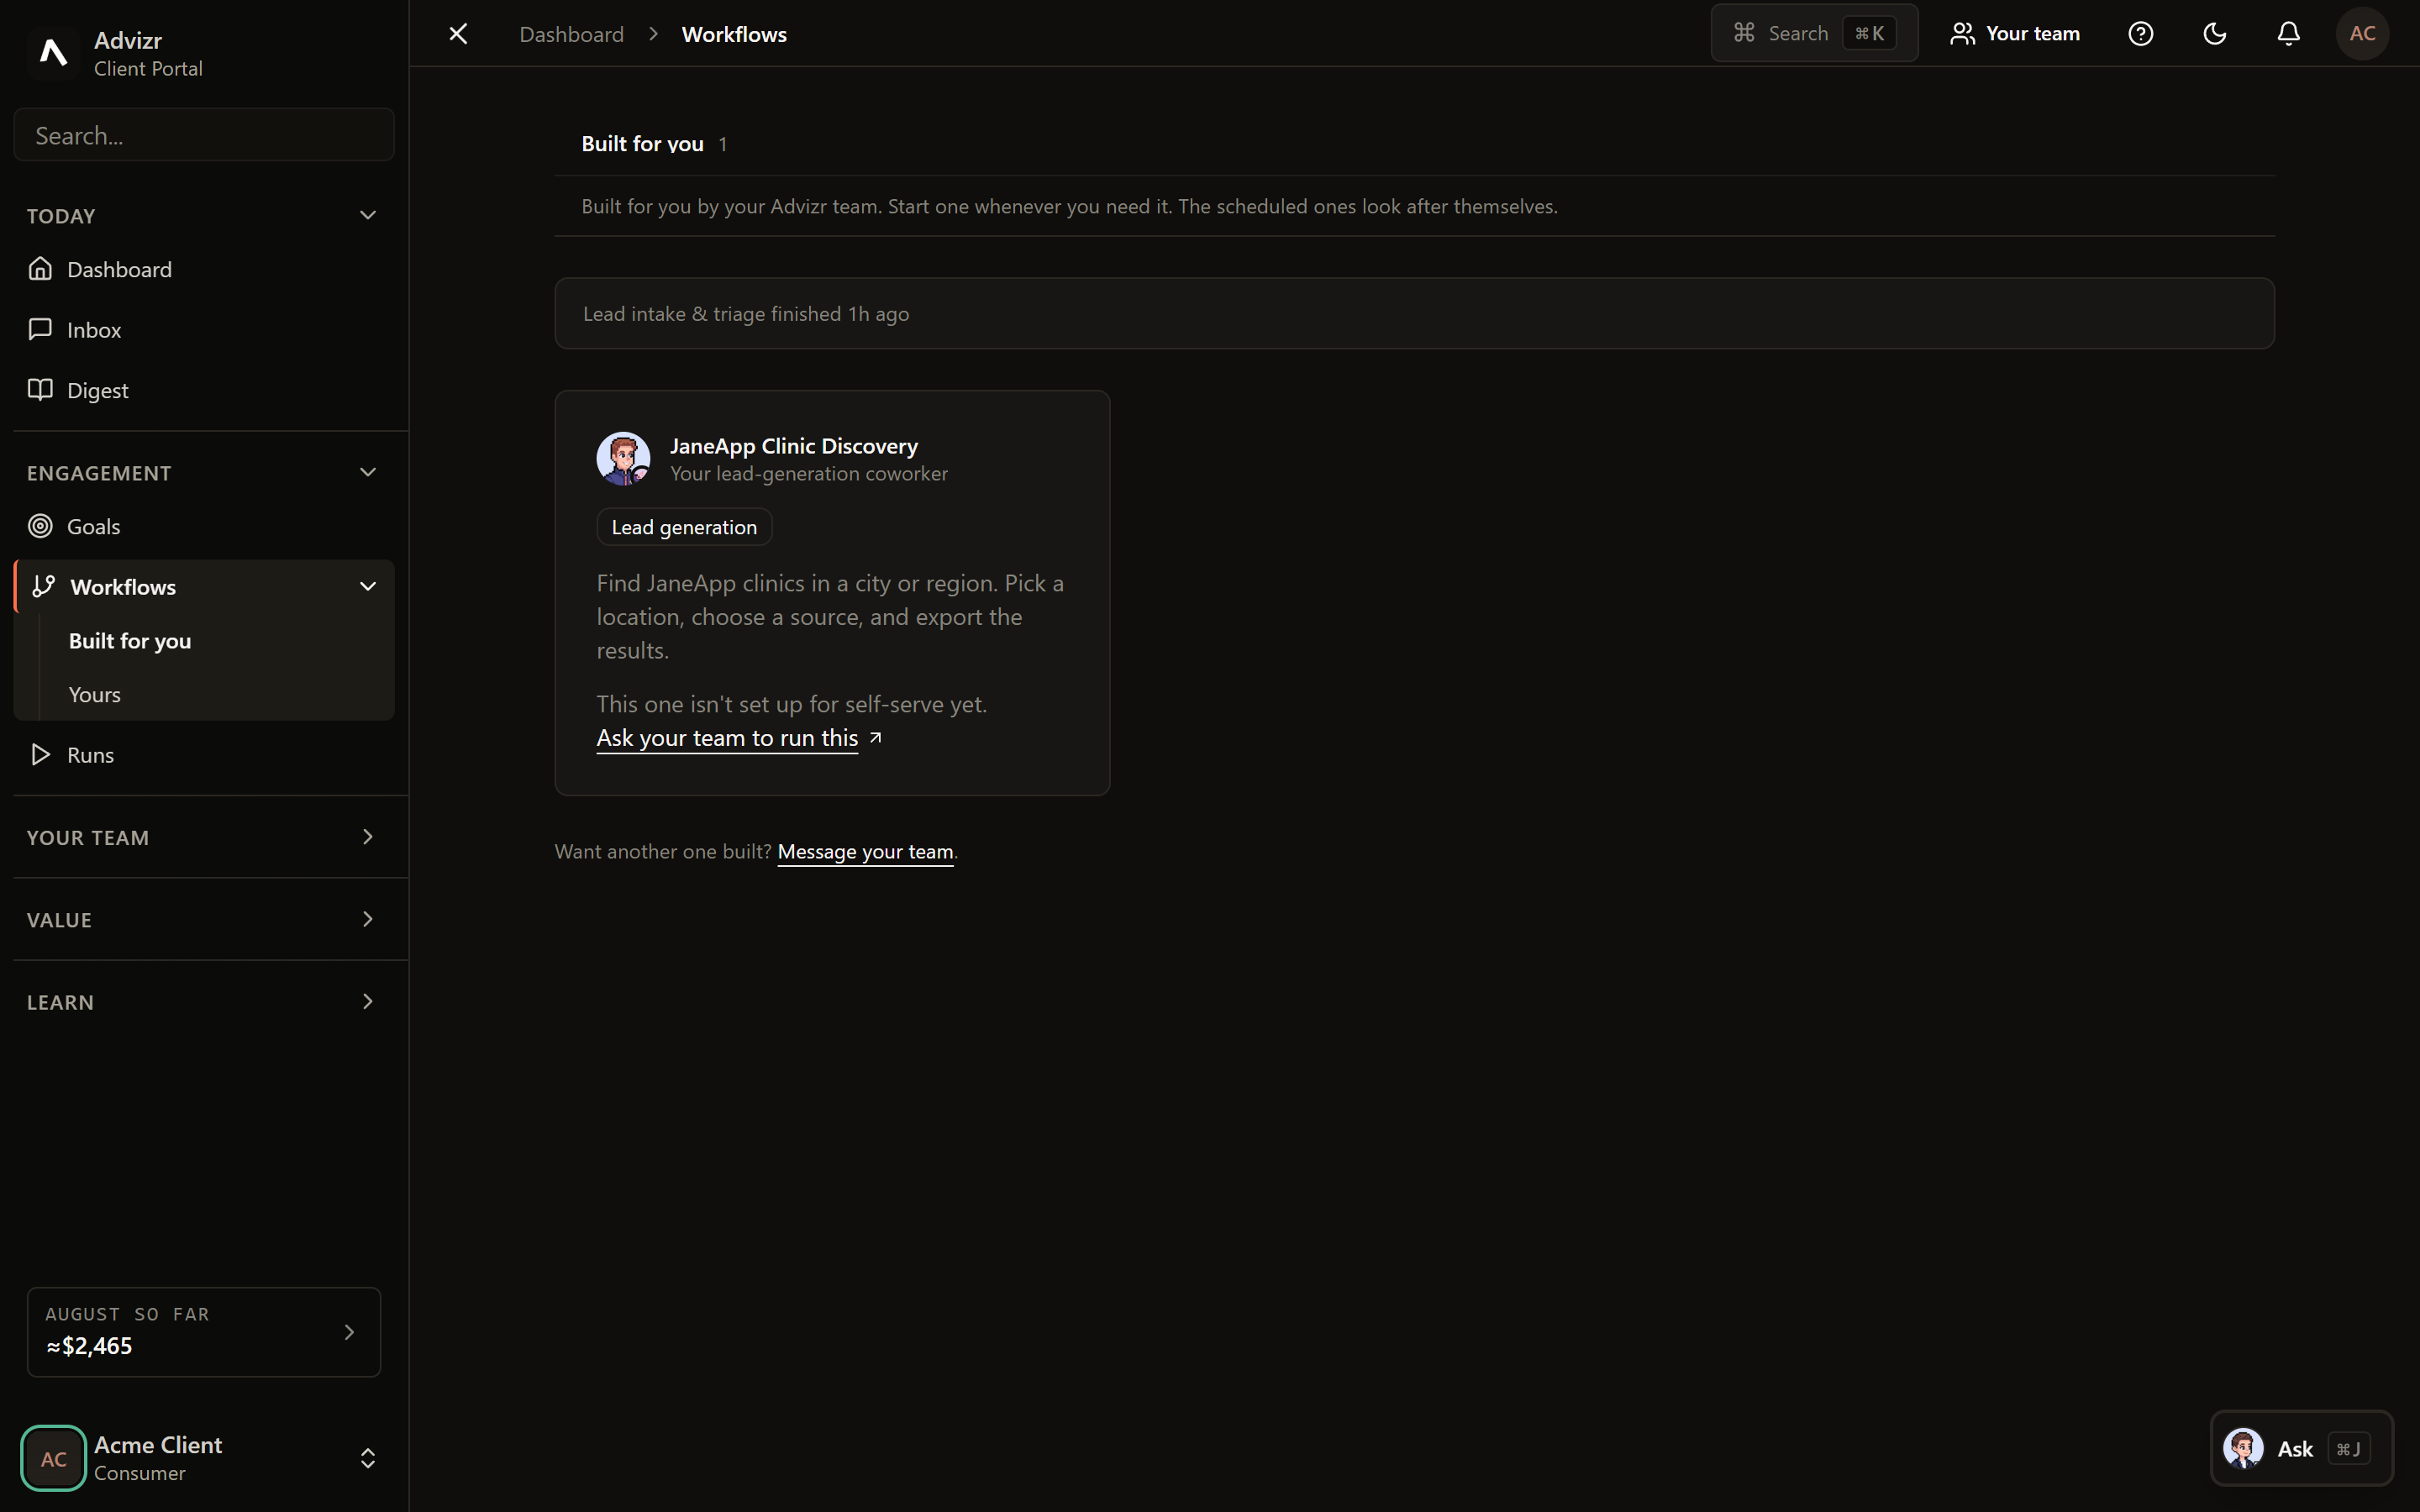Click the sidebar Search field
This screenshot has width=2420, height=1512.
[x=204, y=135]
